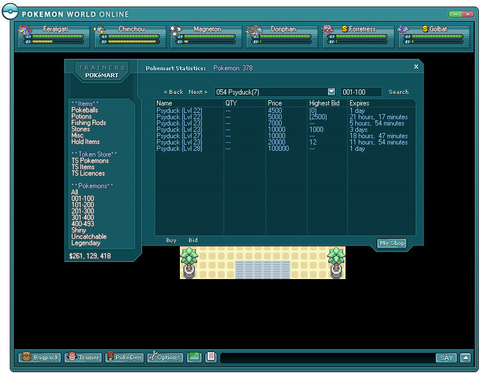Image resolution: width=480 pixels, height=373 pixels.
Task: Expand chat panel with up arrow
Action: 465,358
